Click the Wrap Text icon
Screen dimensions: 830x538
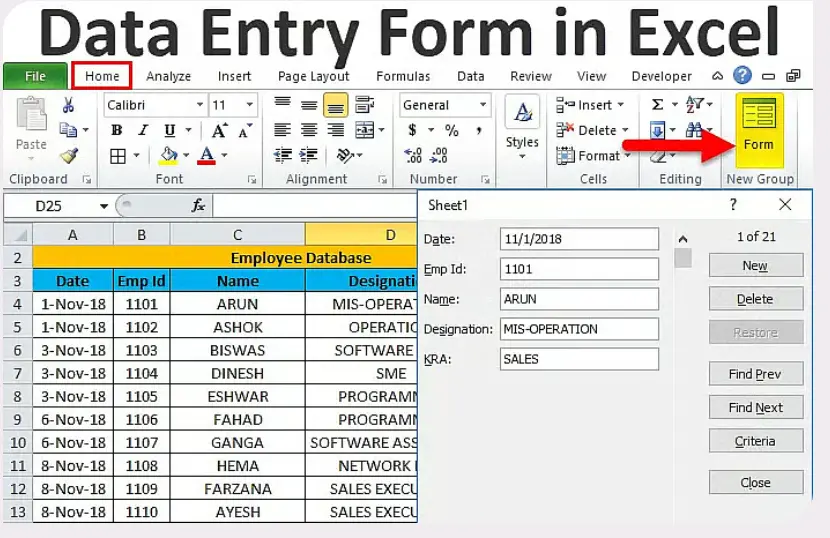365,104
